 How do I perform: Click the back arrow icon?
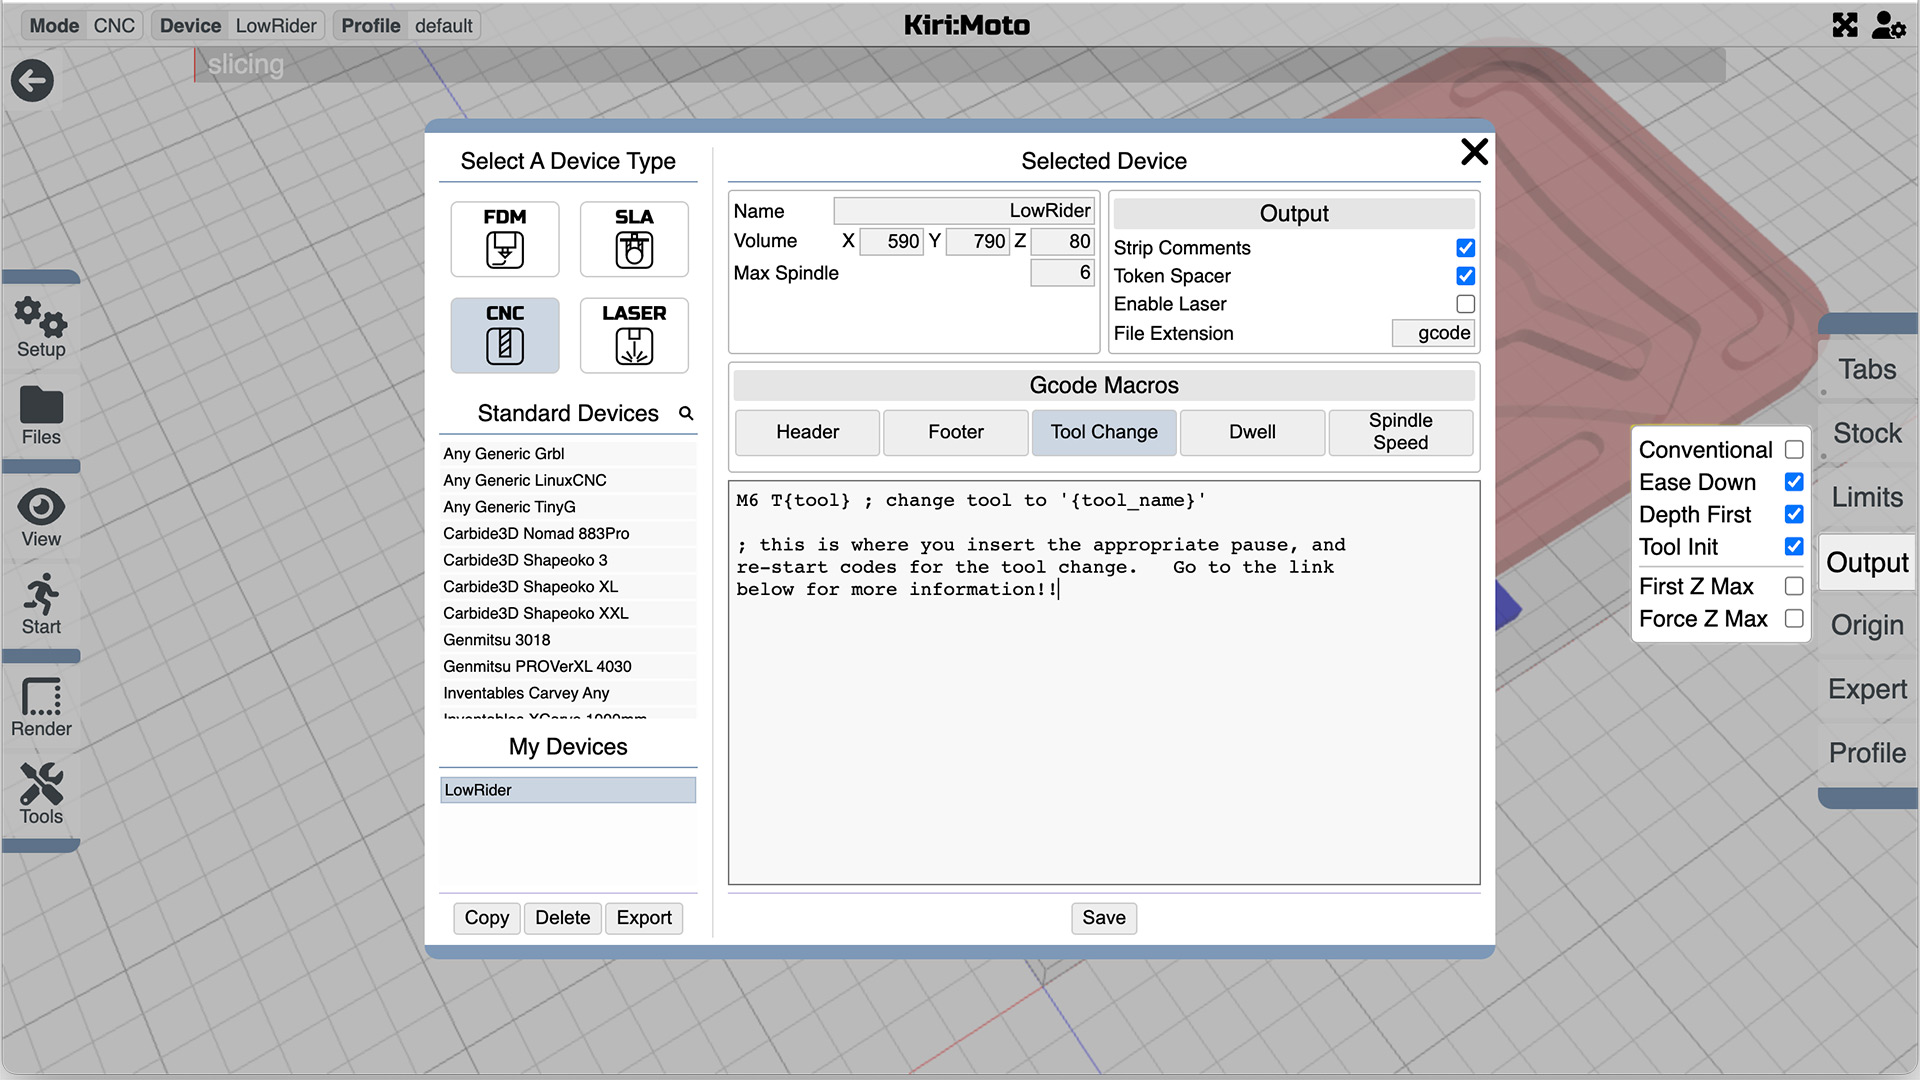[x=32, y=81]
